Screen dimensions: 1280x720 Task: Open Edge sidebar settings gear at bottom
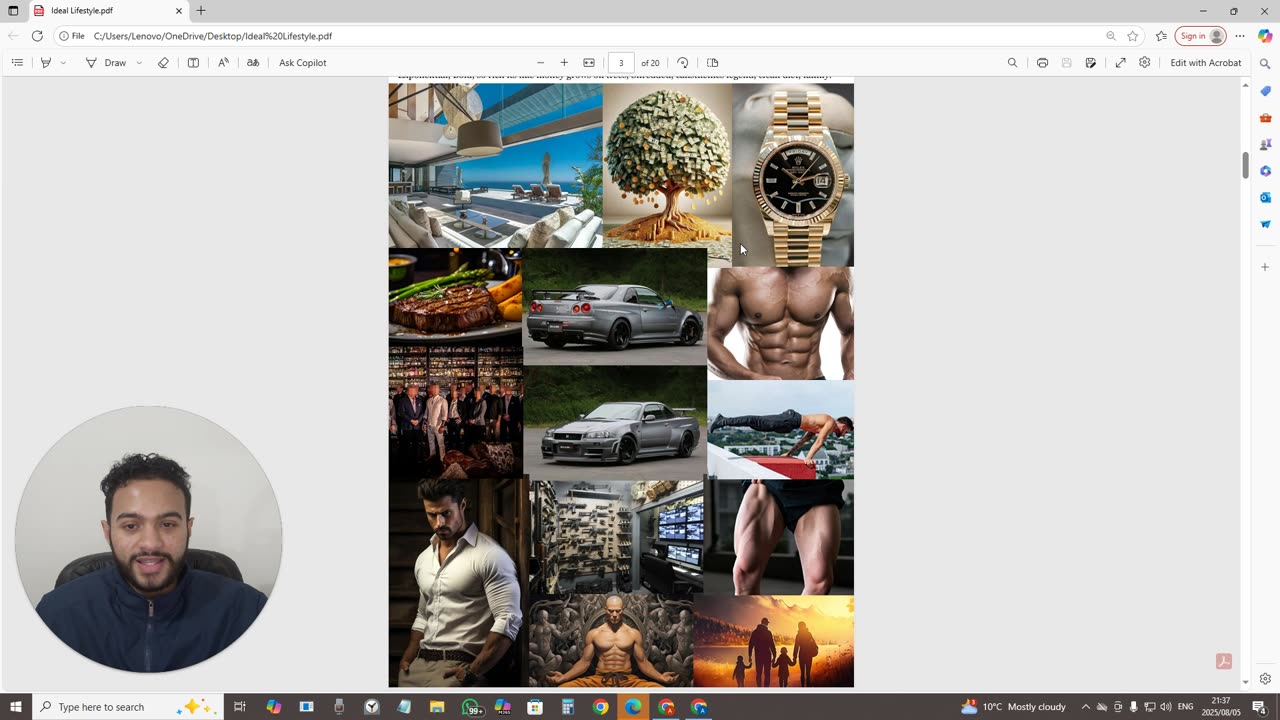click(1265, 678)
